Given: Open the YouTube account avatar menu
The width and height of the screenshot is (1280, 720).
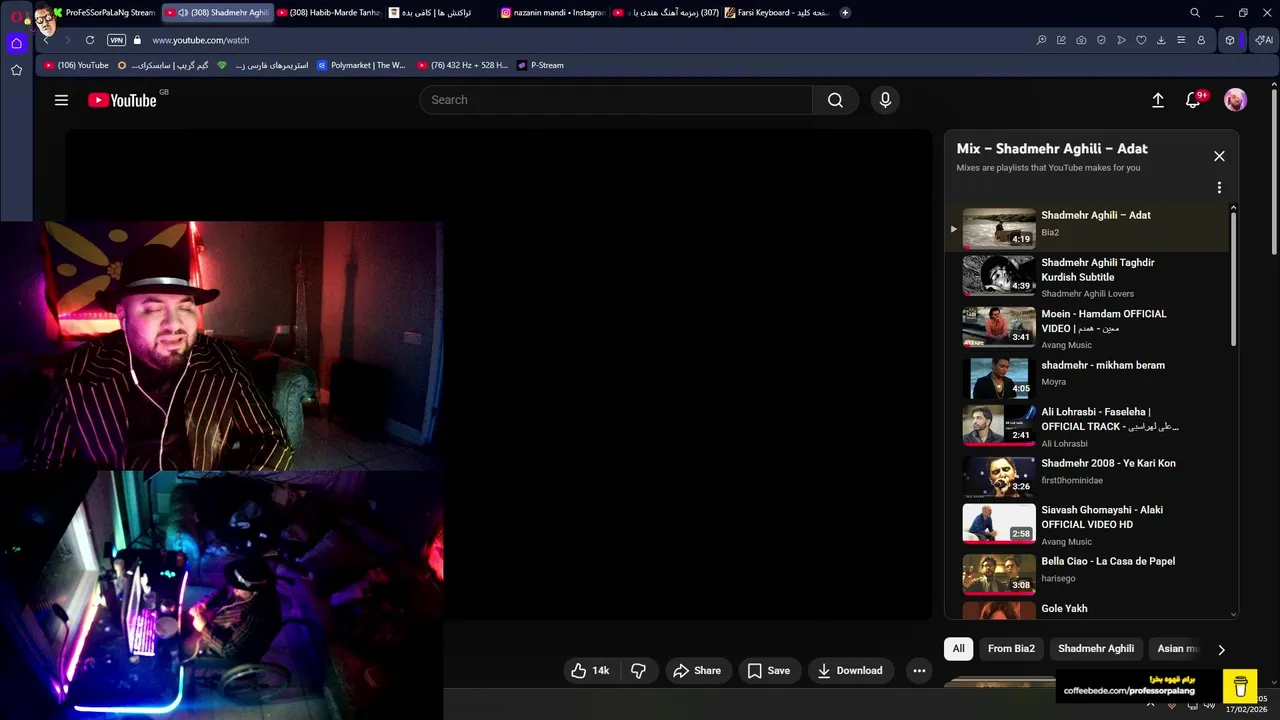Looking at the screenshot, I should click(x=1235, y=100).
